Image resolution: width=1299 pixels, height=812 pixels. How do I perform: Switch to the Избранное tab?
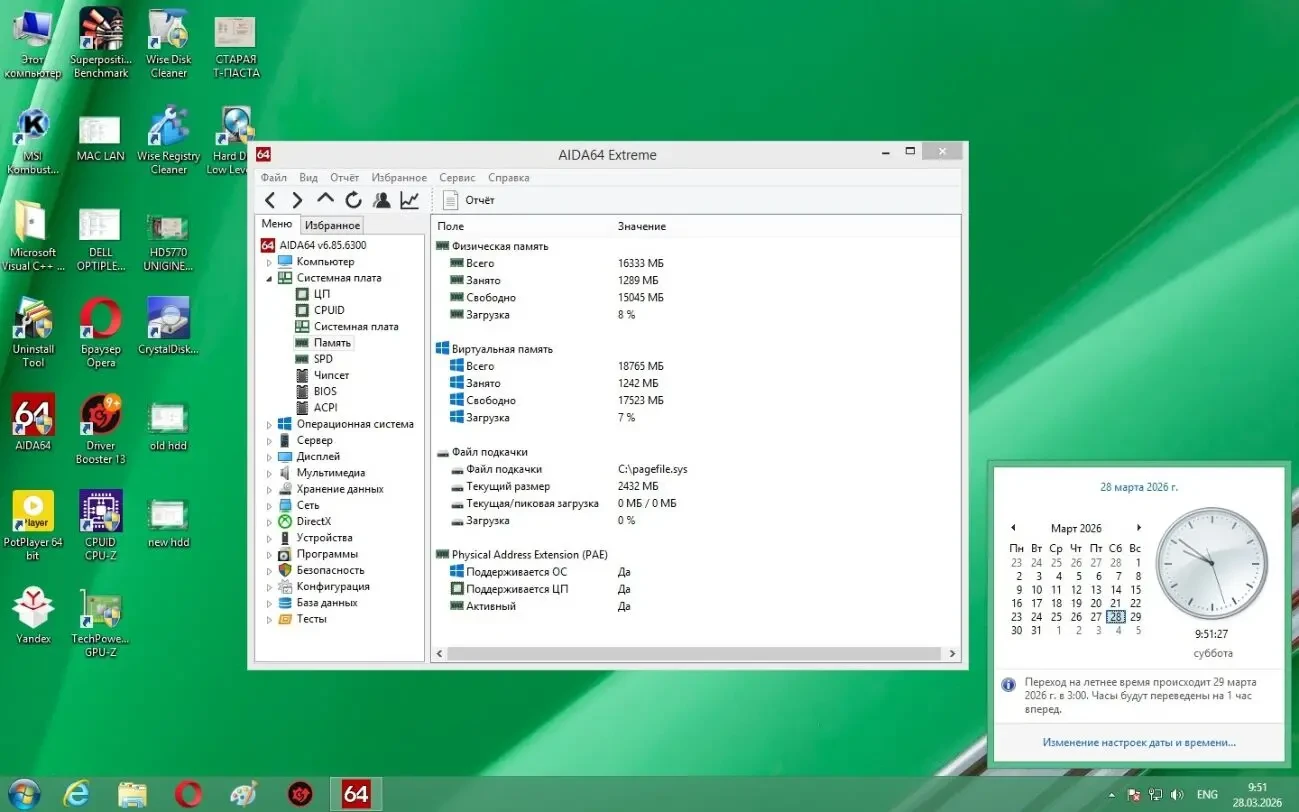pyautogui.click(x=331, y=224)
